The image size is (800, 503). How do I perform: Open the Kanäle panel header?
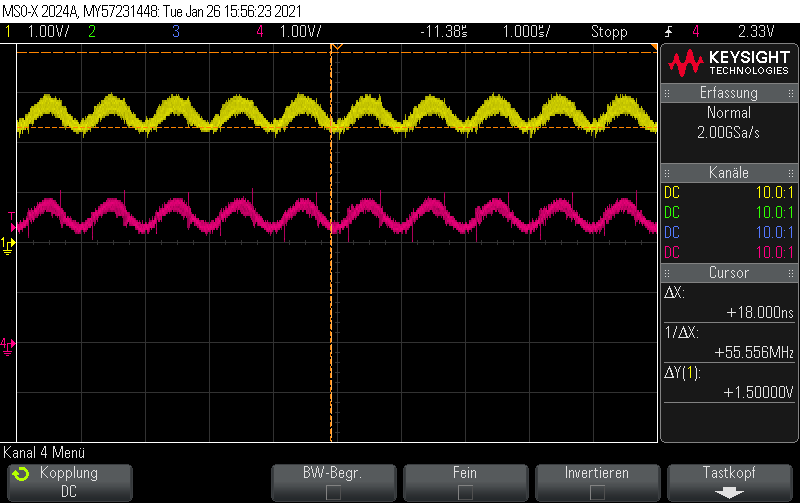[729, 173]
